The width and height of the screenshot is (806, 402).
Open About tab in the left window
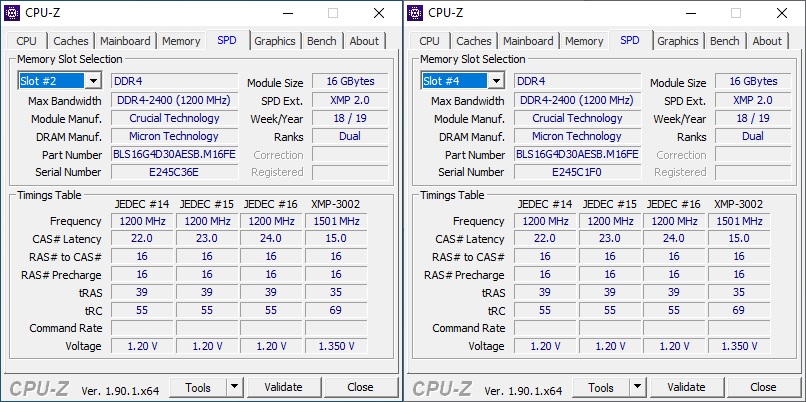click(364, 41)
